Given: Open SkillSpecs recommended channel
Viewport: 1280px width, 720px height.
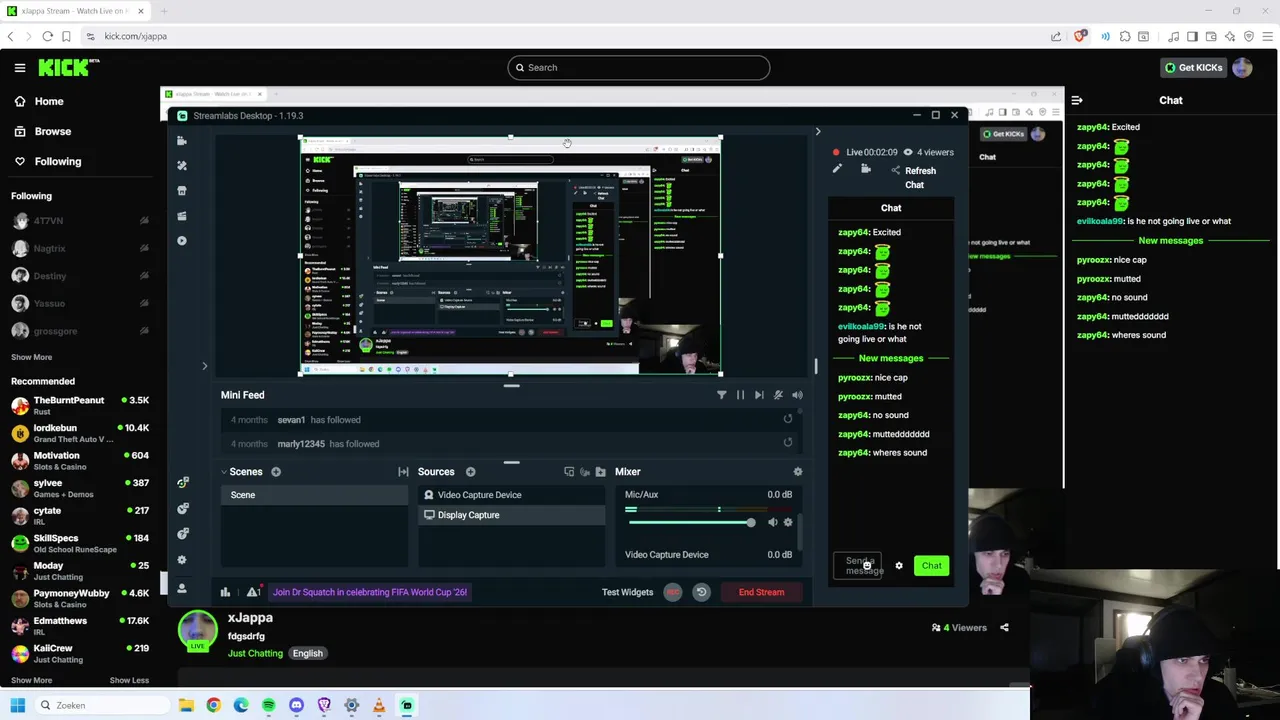Looking at the screenshot, I should (x=80, y=543).
